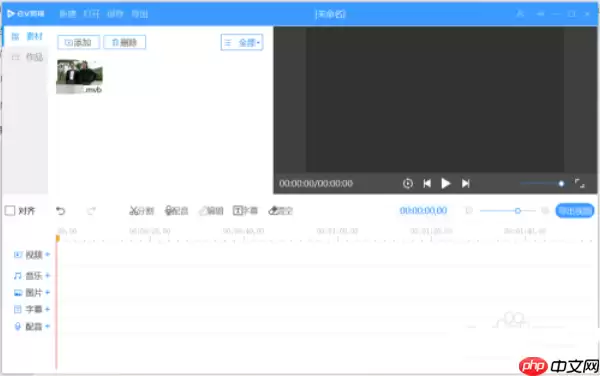The image size is (600, 376).
Task: Adjust the timeline zoom slider
Action: (x=508, y=211)
